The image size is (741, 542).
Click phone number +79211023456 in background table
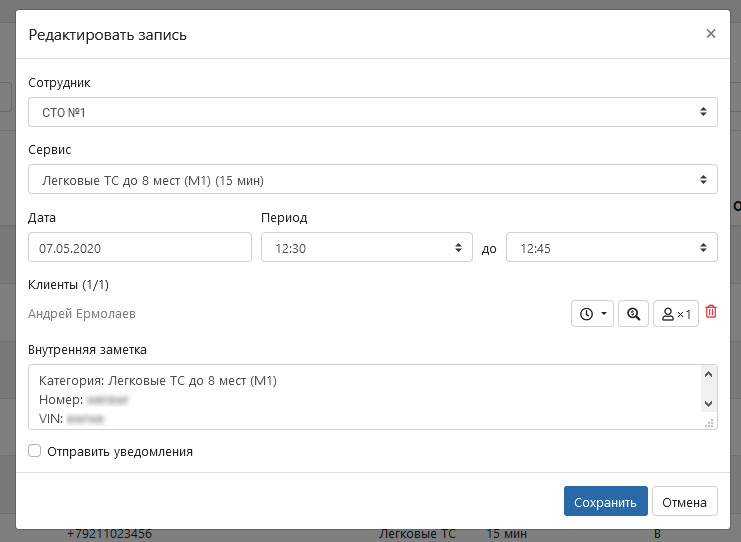[x=110, y=534]
